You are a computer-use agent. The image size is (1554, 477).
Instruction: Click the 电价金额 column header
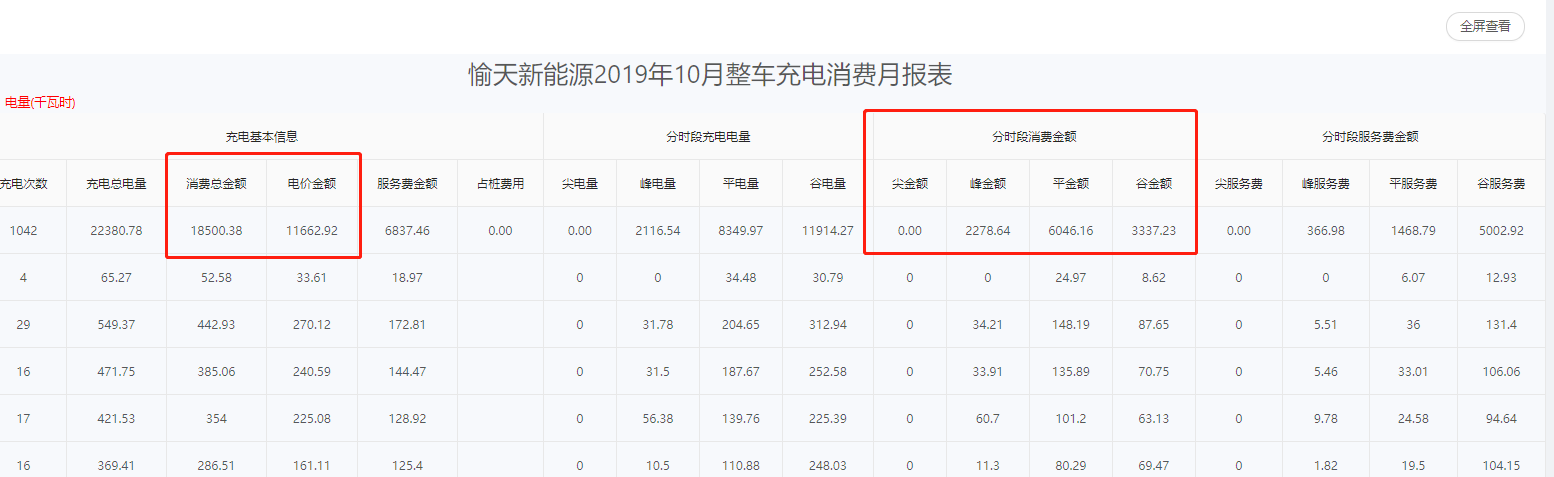[312, 184]
